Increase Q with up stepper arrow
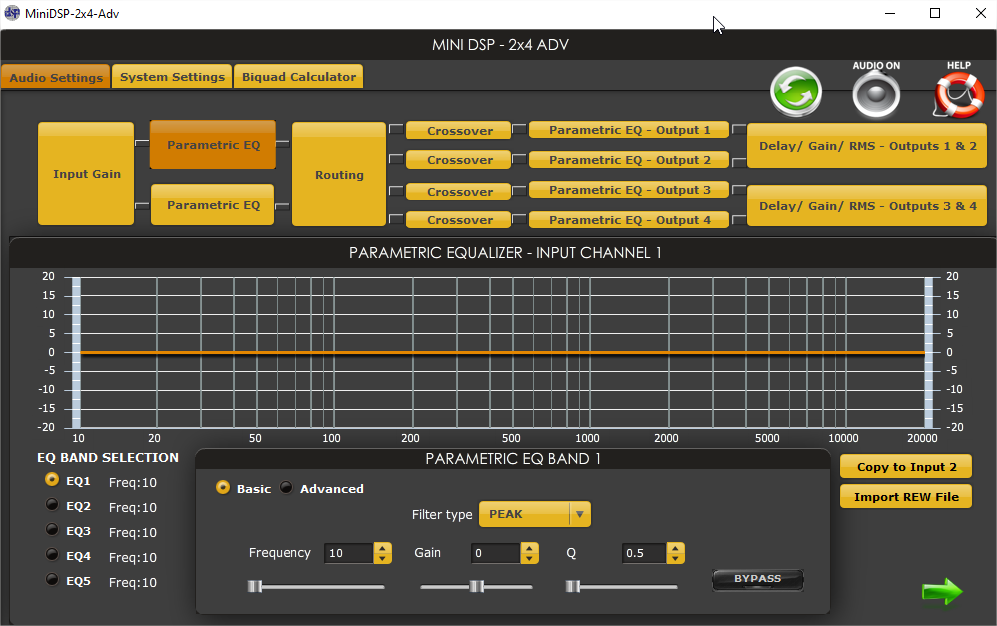 (x=675, y=548)
